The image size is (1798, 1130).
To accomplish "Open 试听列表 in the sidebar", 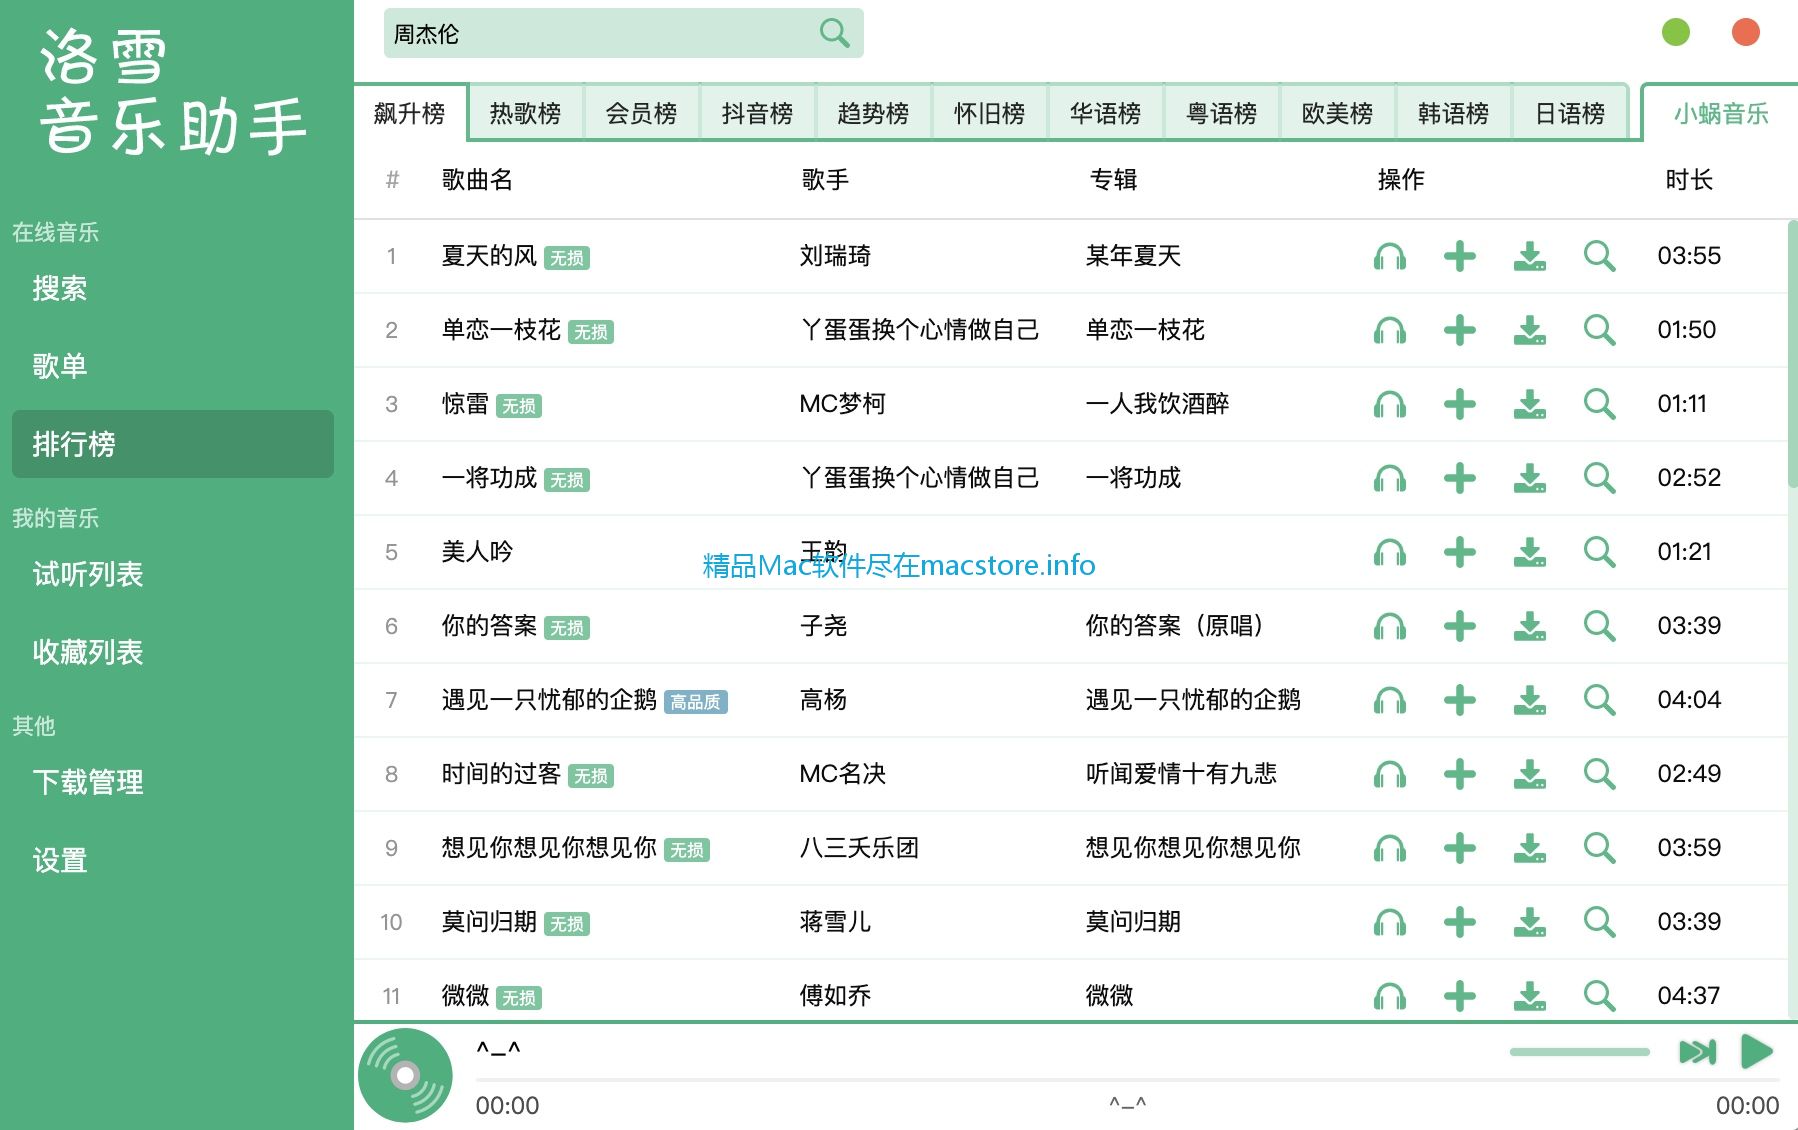I will pyautogui.click(x=173, y=574).
